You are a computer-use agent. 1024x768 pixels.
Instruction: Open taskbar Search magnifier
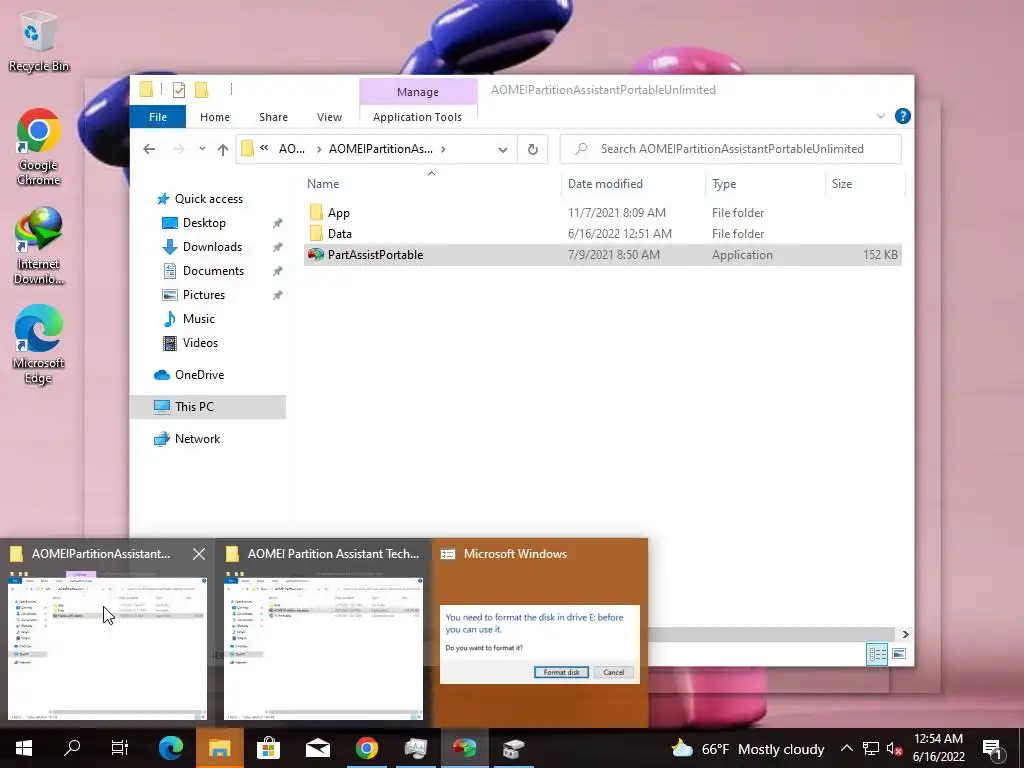[72, 748]
